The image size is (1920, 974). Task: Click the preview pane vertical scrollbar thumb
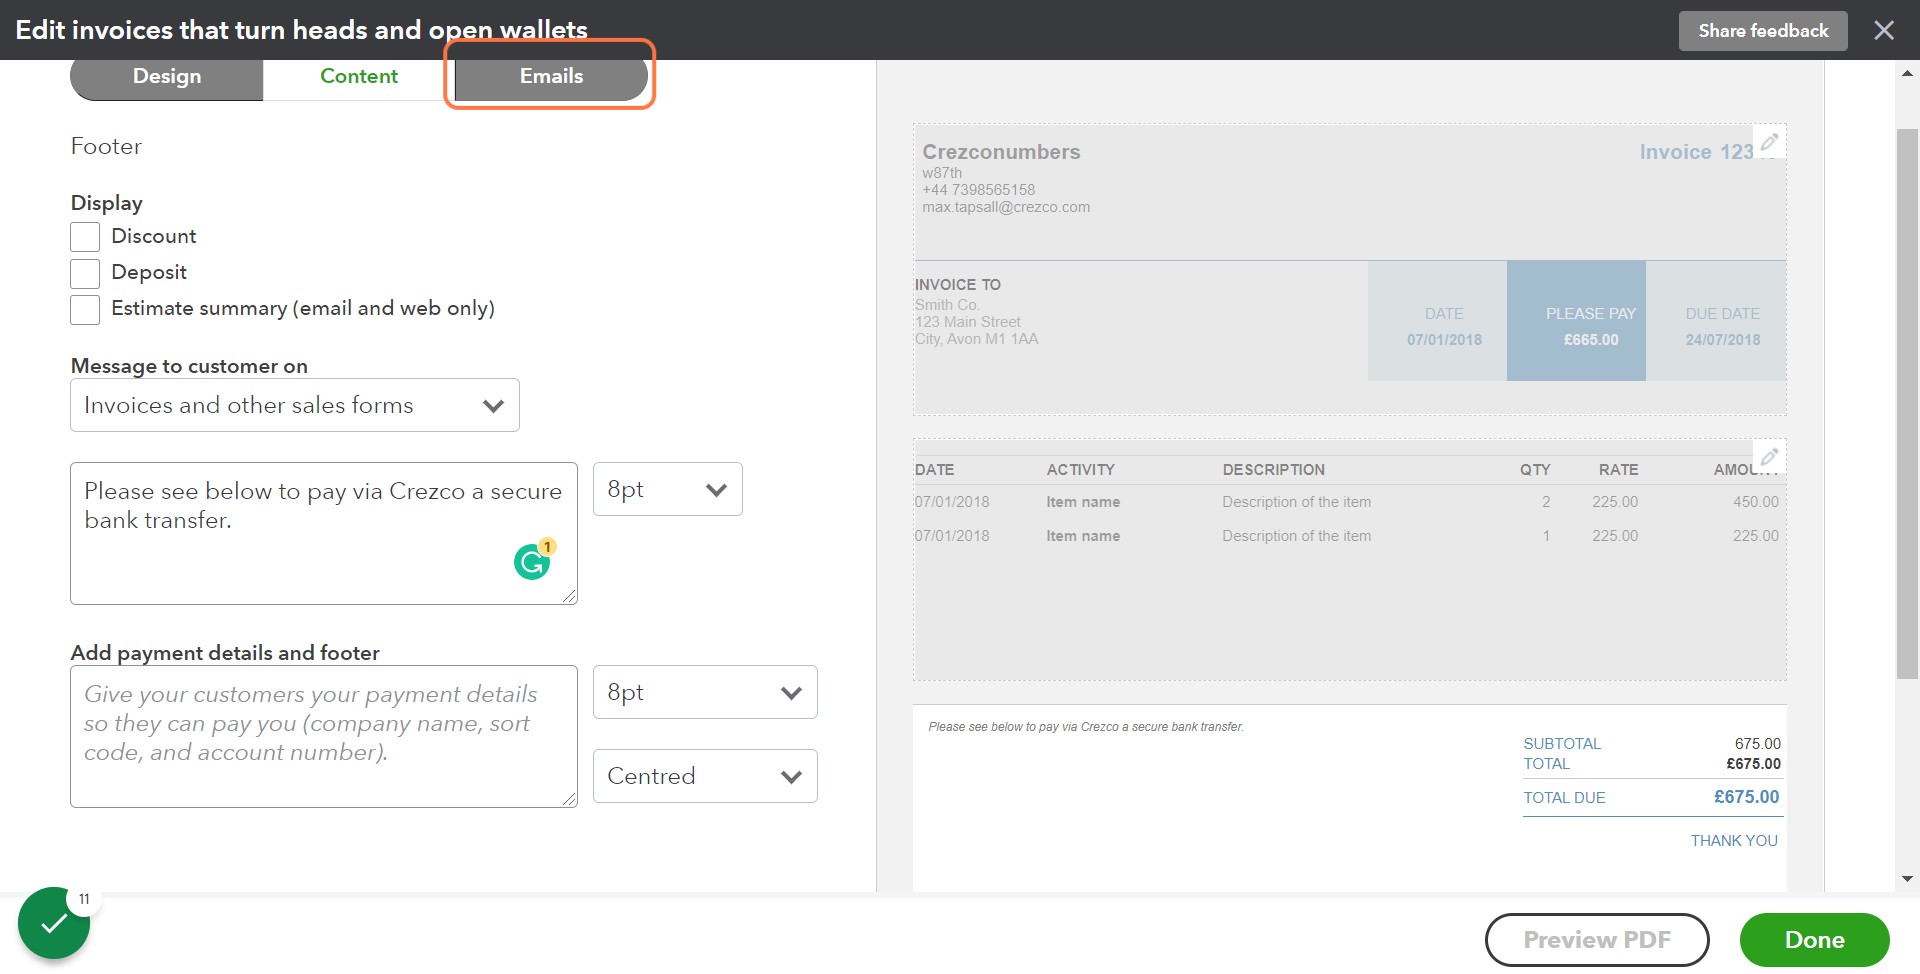[1907, 403]
